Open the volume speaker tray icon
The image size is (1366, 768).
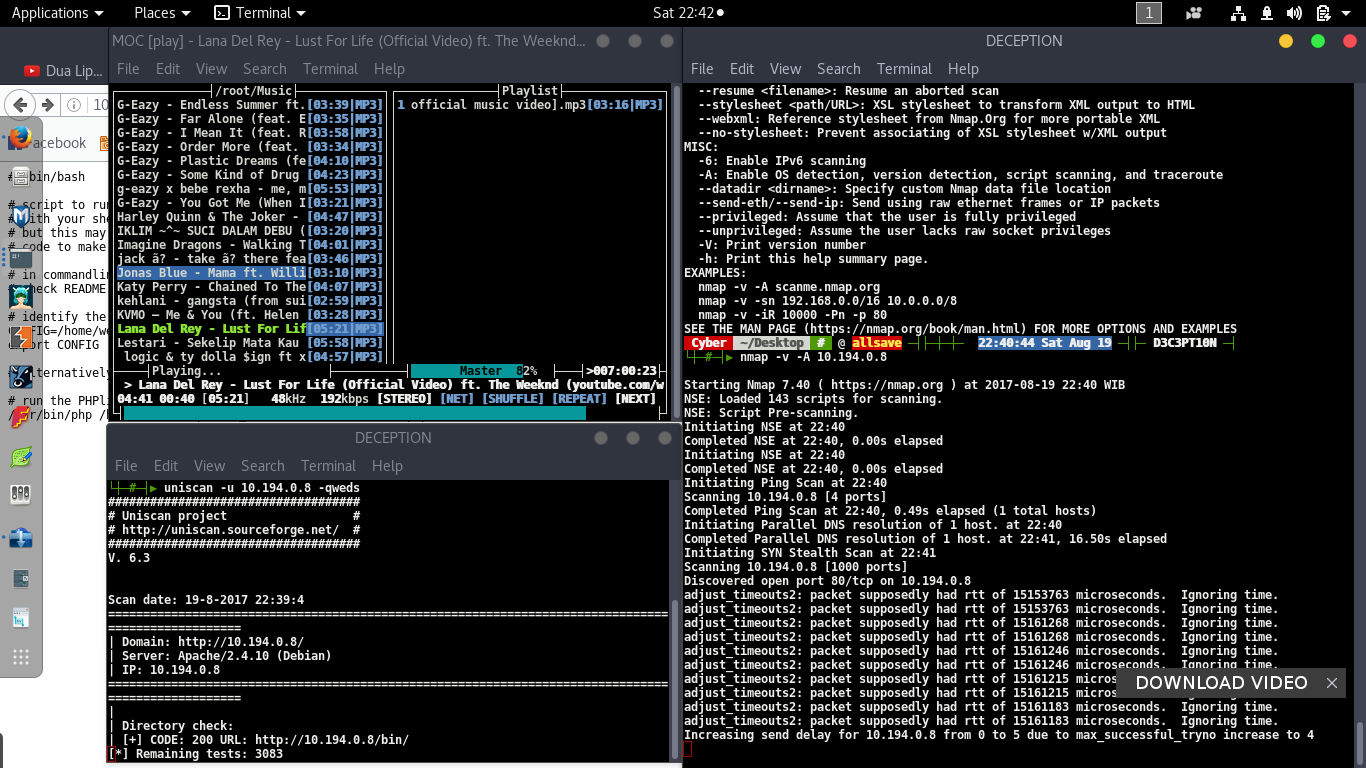click(1294, 13)
